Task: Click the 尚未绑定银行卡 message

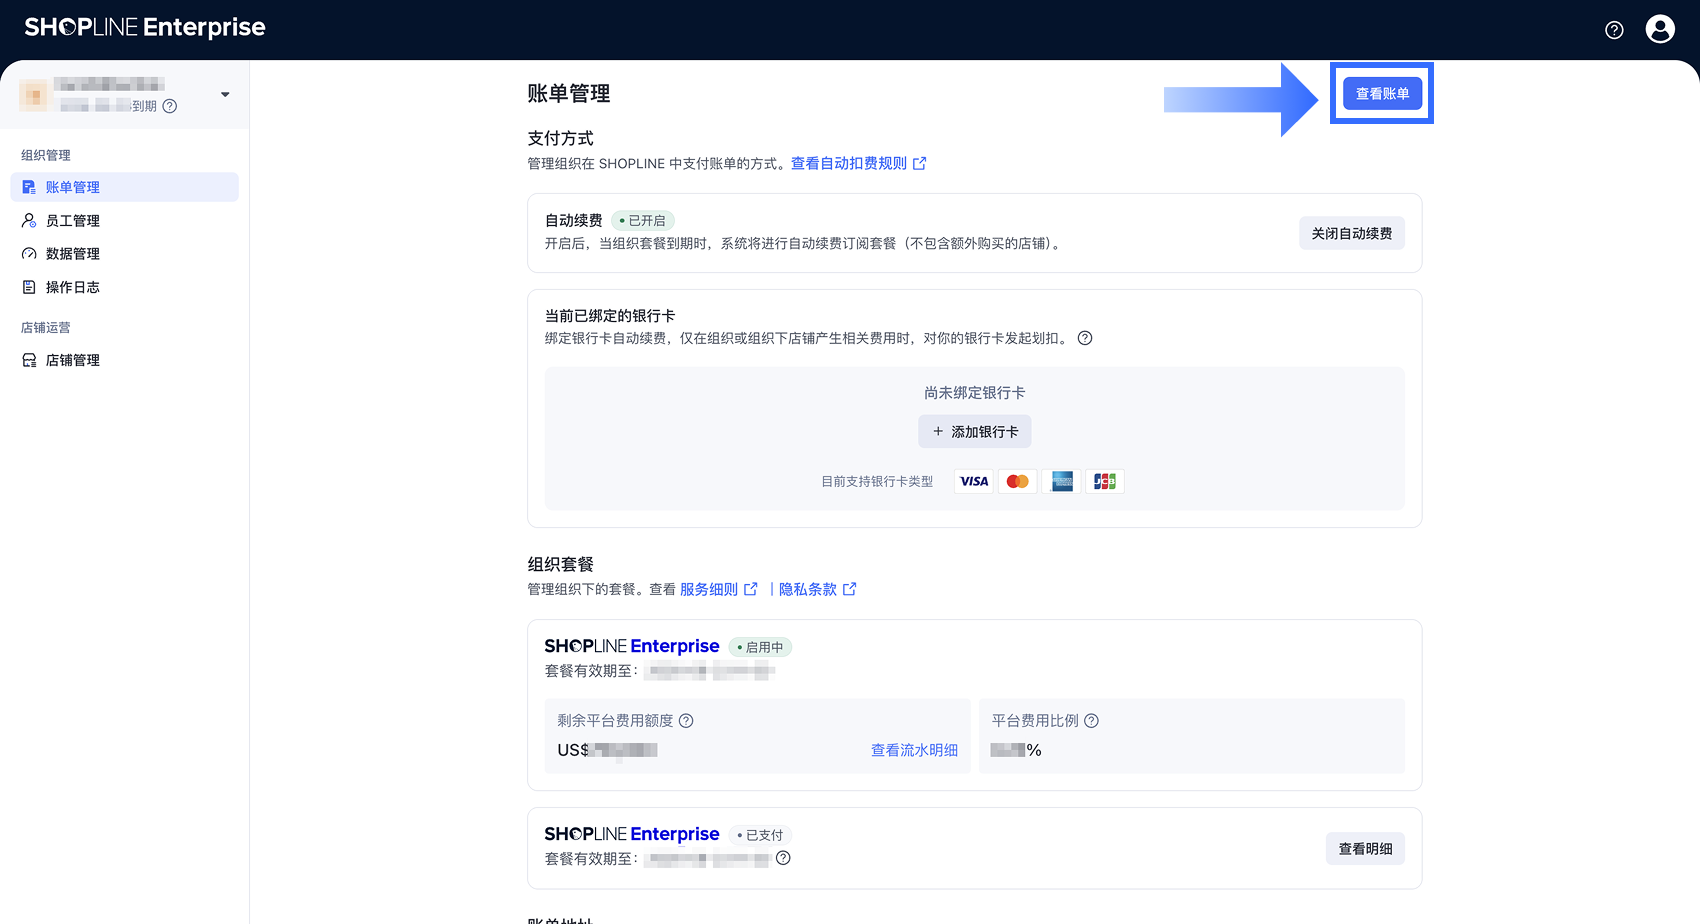Action: click(x=975, y=393)
